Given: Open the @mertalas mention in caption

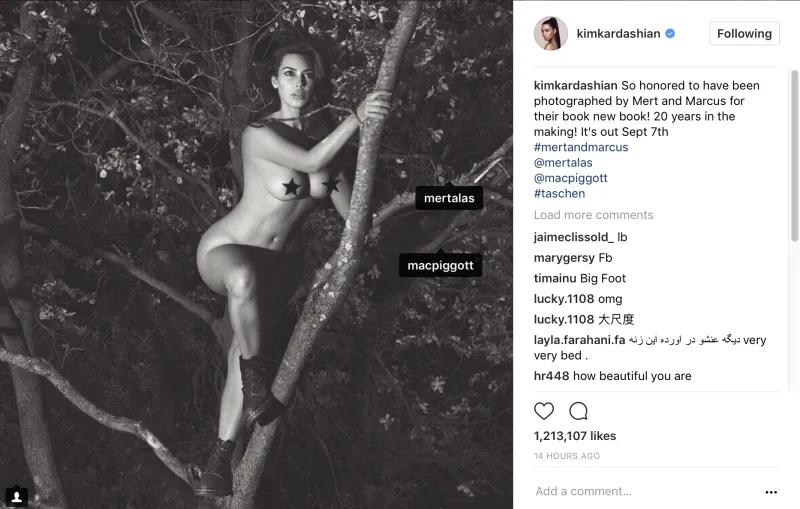Looking at the screenshot, I should [563, 163].
